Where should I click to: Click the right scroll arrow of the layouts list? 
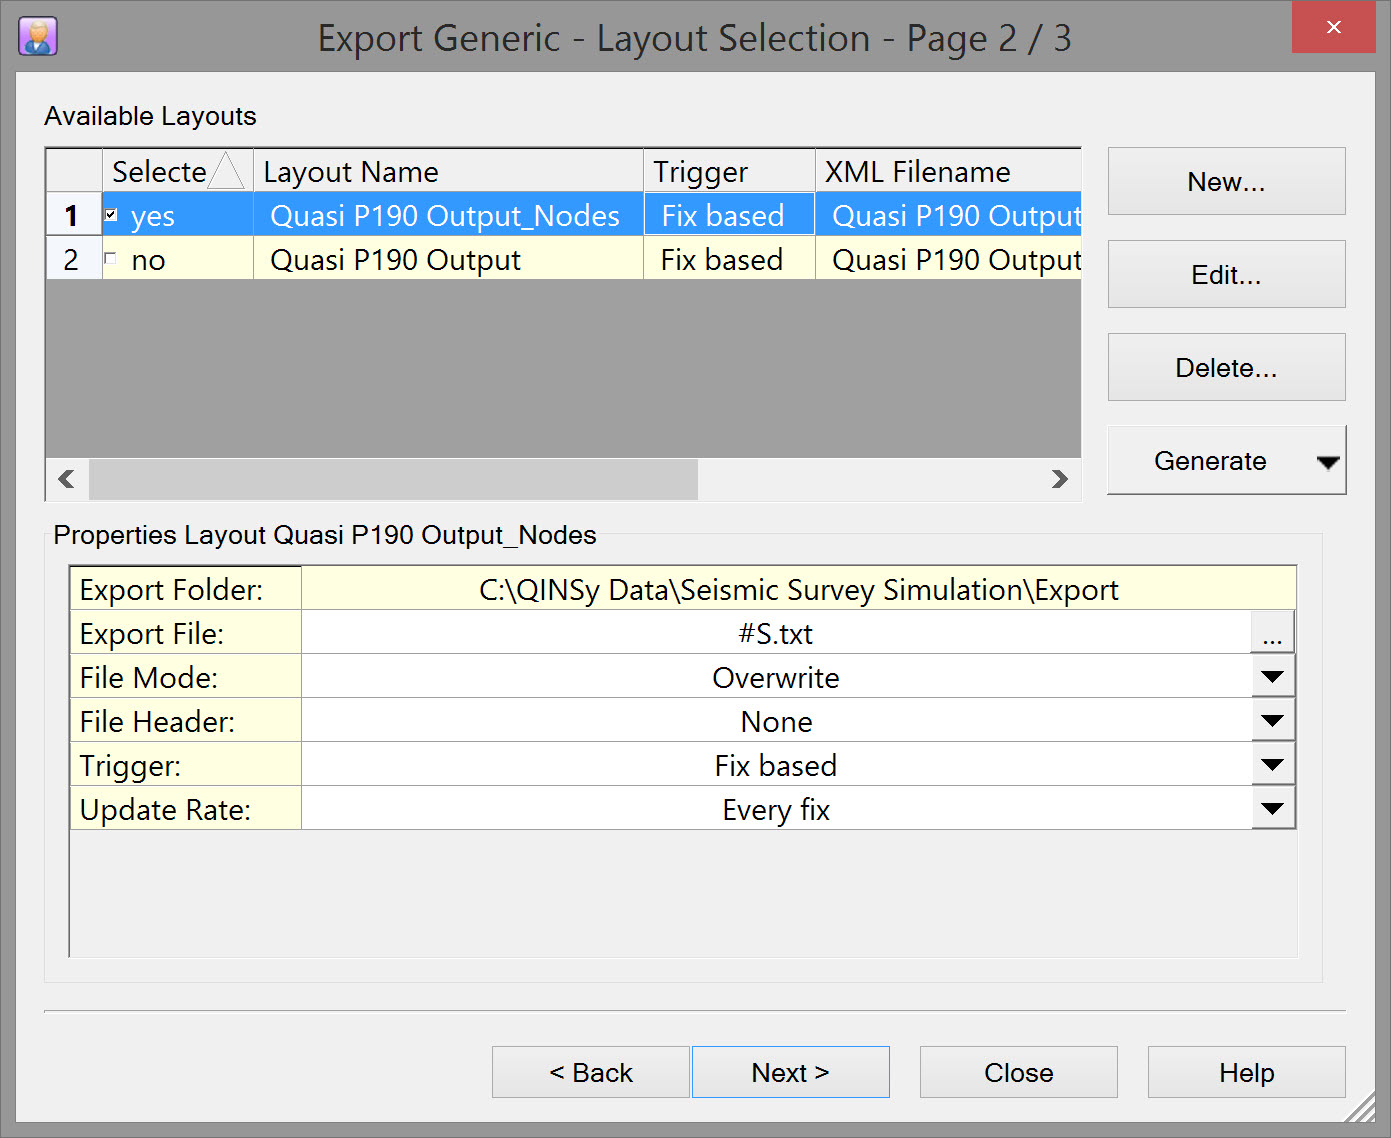(x=1060, y=479)
